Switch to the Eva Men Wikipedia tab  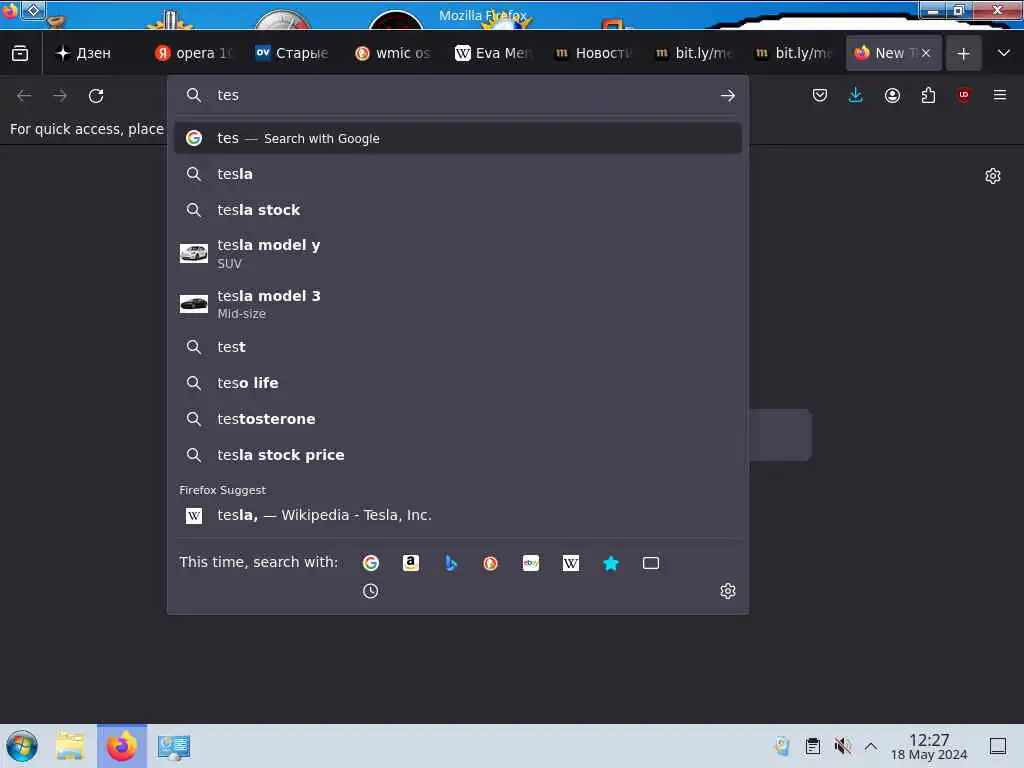493,53
